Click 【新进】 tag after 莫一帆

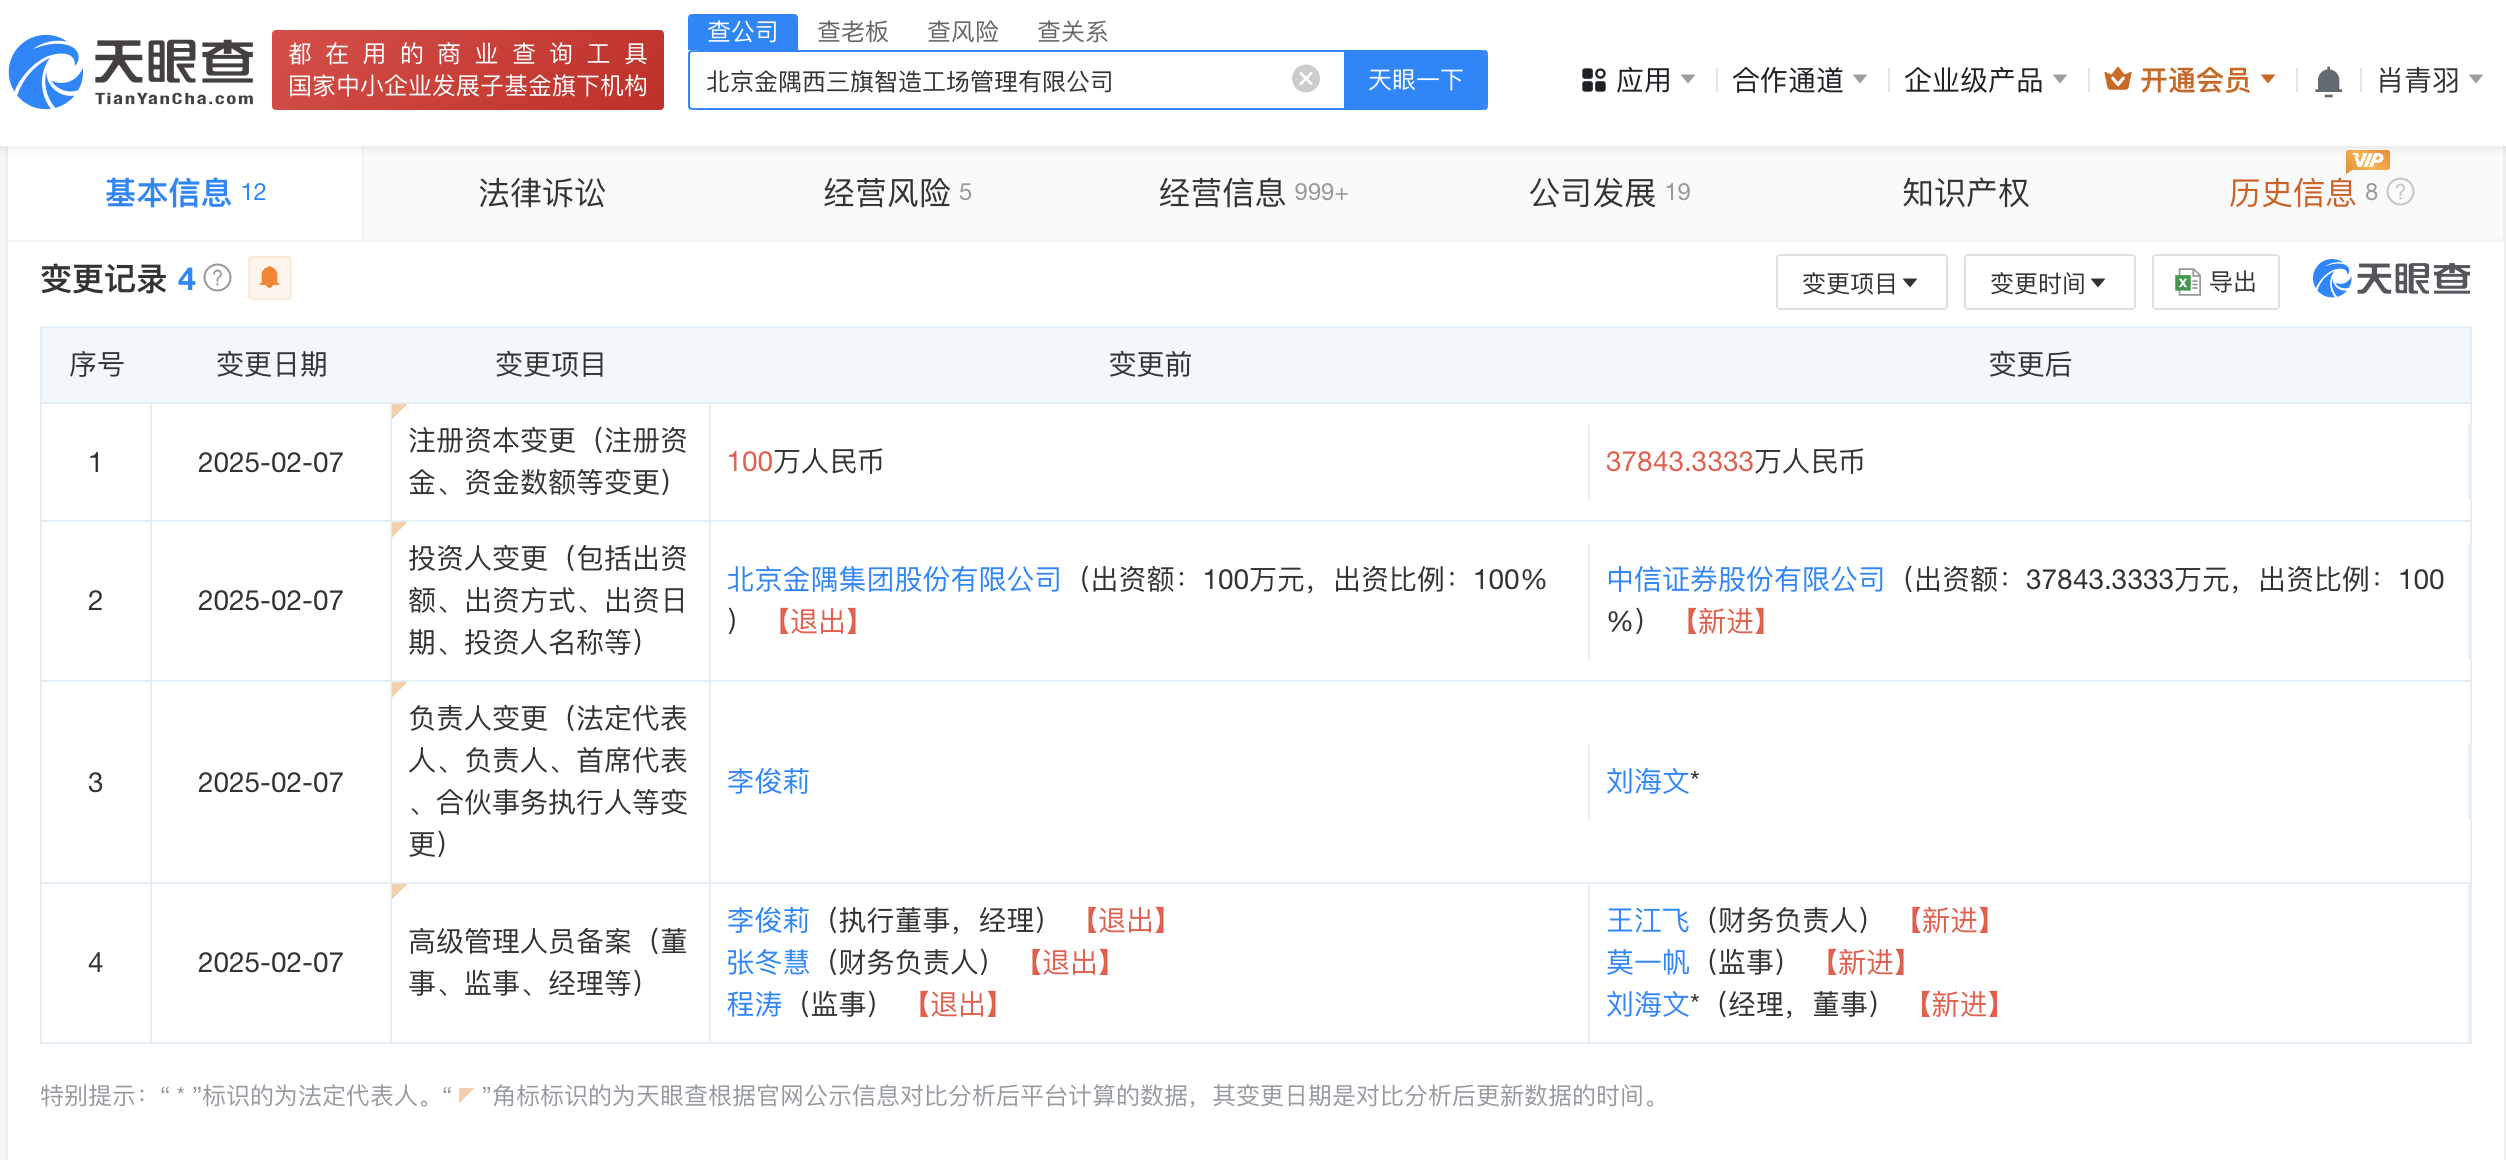click(1866, 962)
